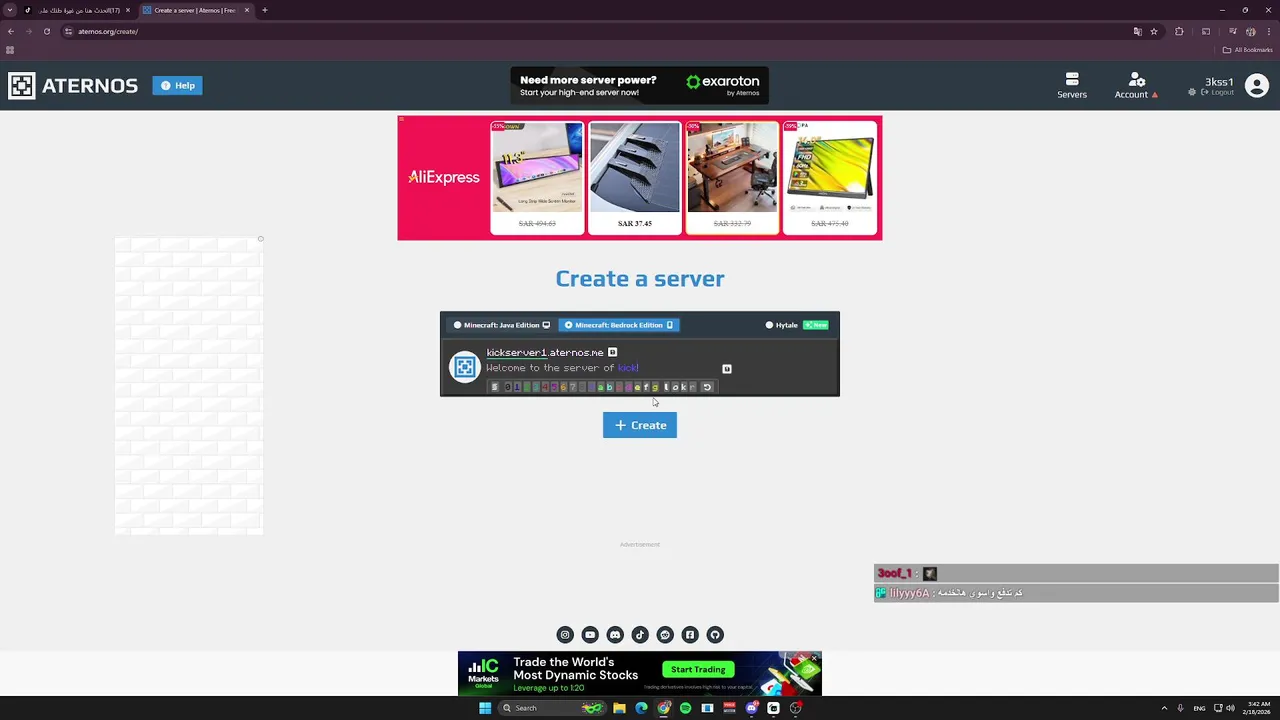Reload the page
This screenshot has height=720, width=1280.
tap(47, 31)
